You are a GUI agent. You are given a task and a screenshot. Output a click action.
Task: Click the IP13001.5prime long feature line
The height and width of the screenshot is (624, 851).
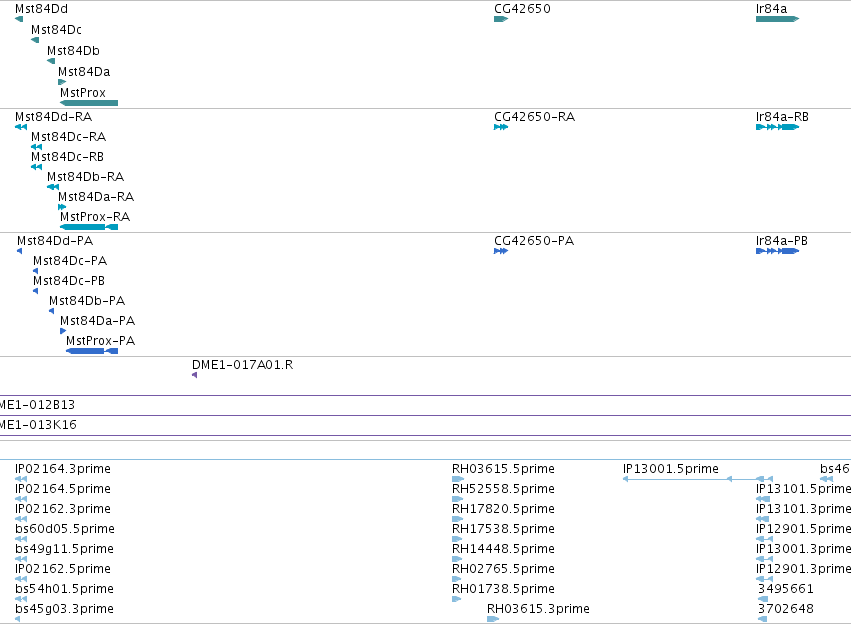click(698, 479)
